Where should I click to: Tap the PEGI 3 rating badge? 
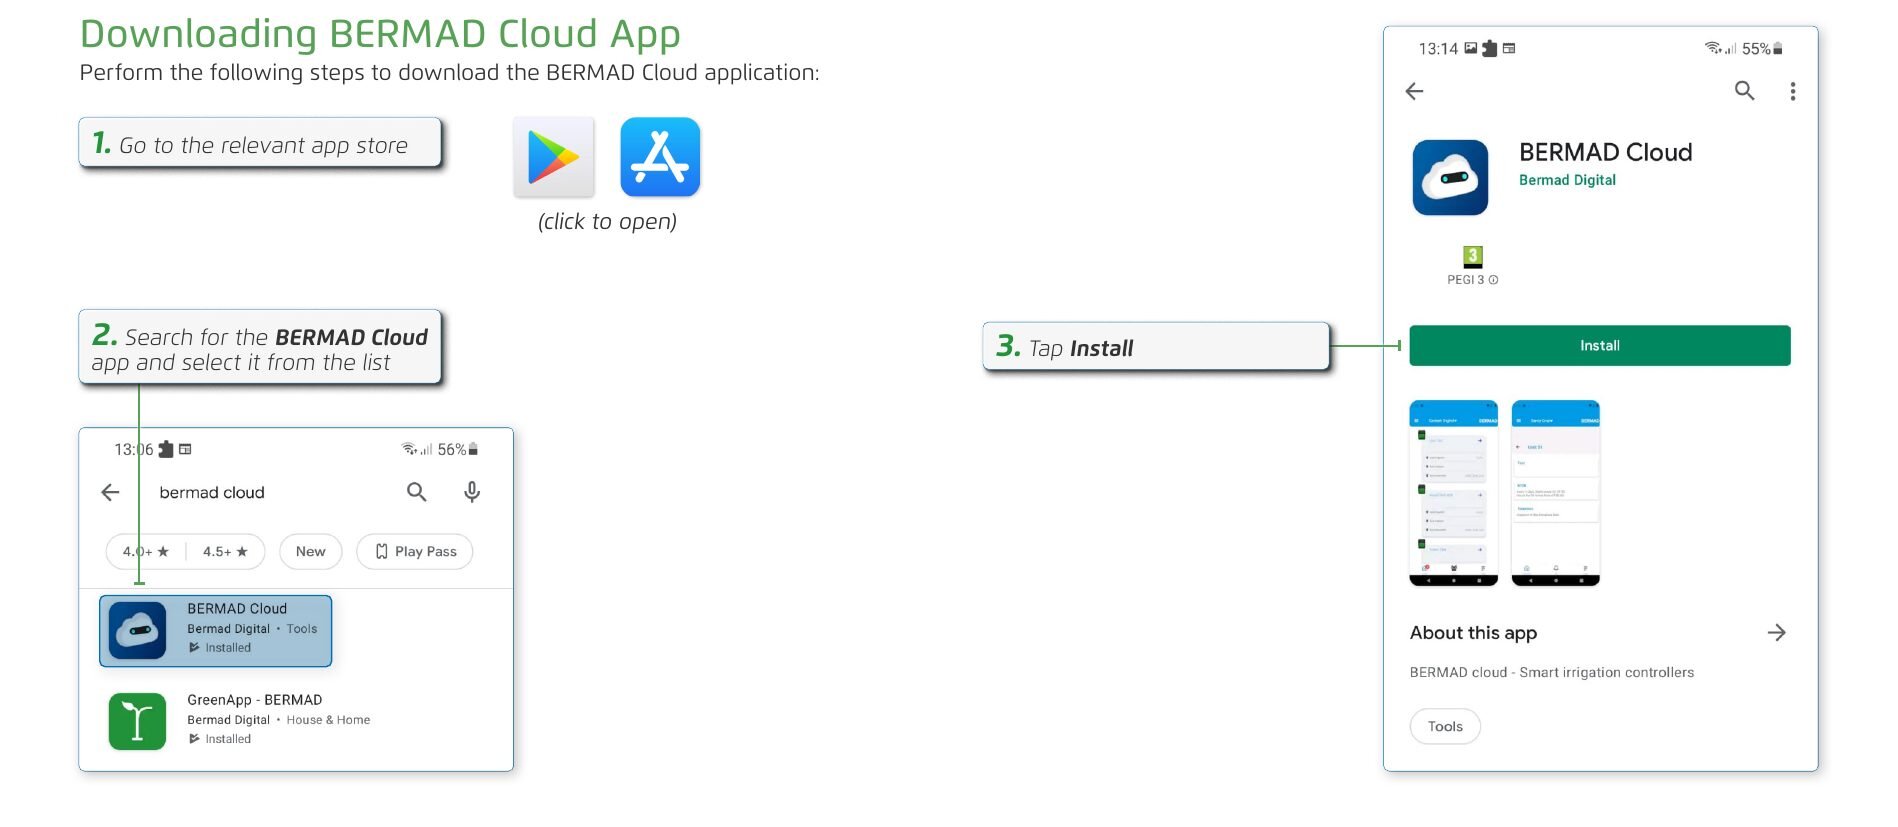pyautogui.click(x=1472, y=256)
